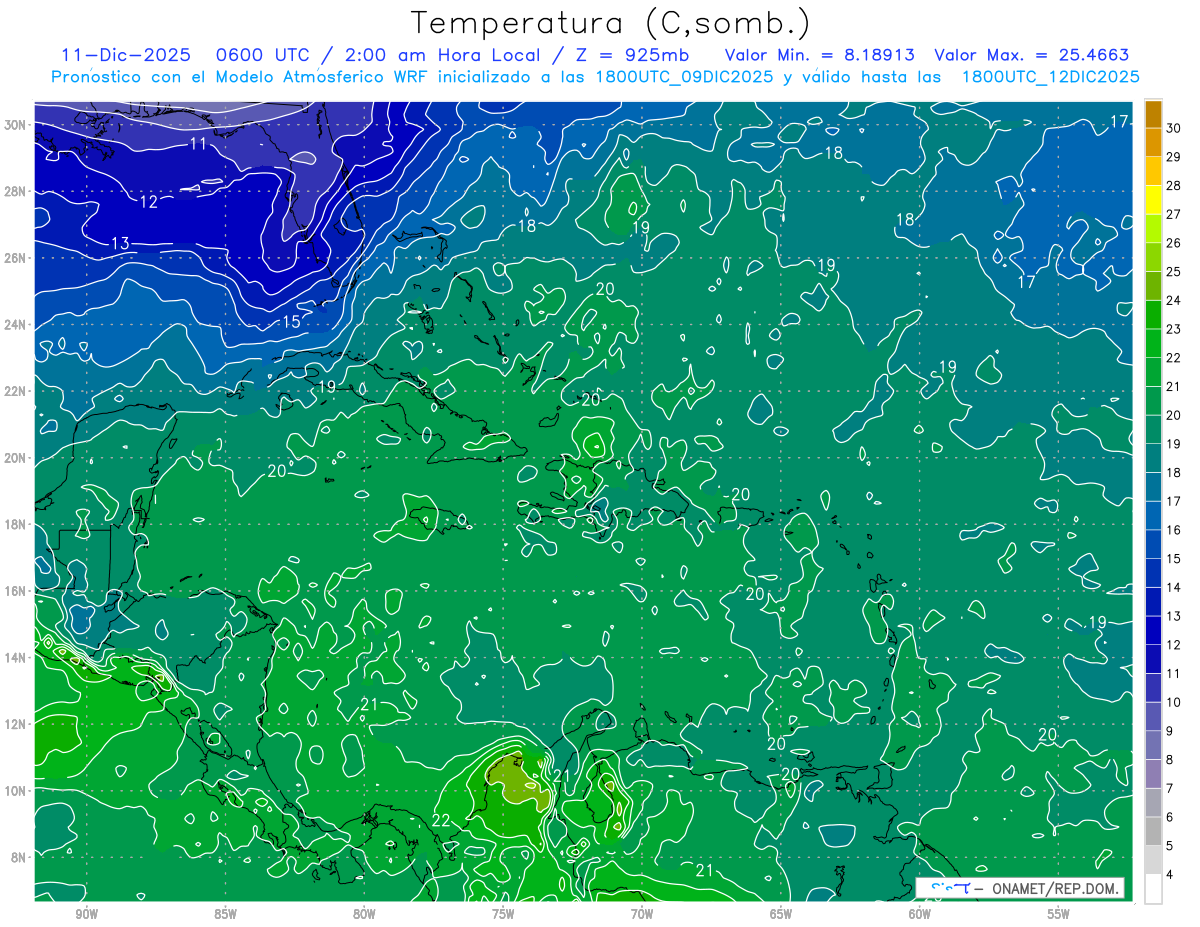1200x927 pixels.
Task: Click the '26N' latitude axis label
Action: click(x=16, y=258)
